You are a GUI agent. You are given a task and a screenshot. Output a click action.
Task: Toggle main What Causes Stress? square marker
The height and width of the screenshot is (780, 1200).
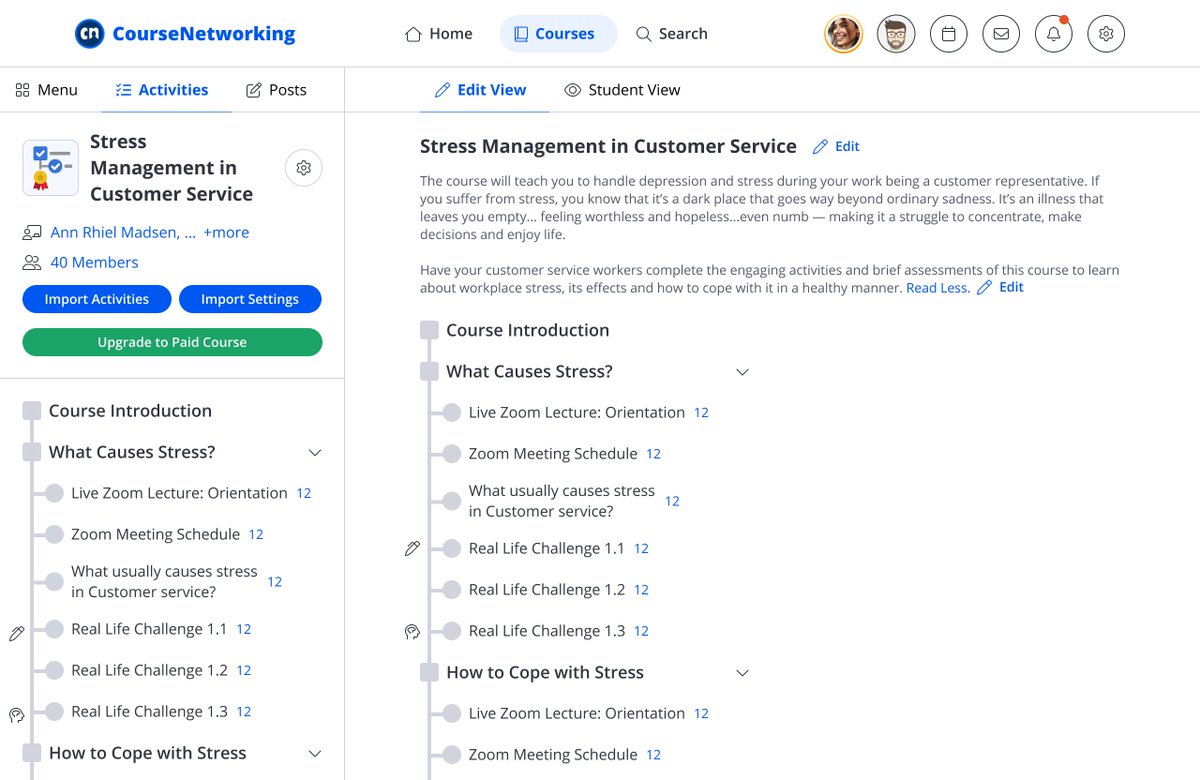(429, 371)
